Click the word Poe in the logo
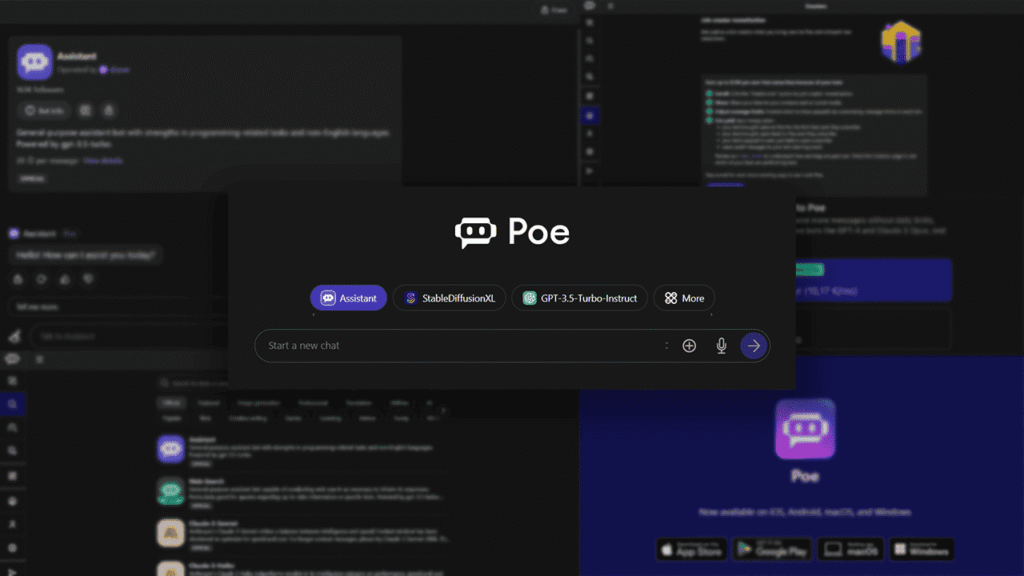1024x576 pixels. click(539, 232)
